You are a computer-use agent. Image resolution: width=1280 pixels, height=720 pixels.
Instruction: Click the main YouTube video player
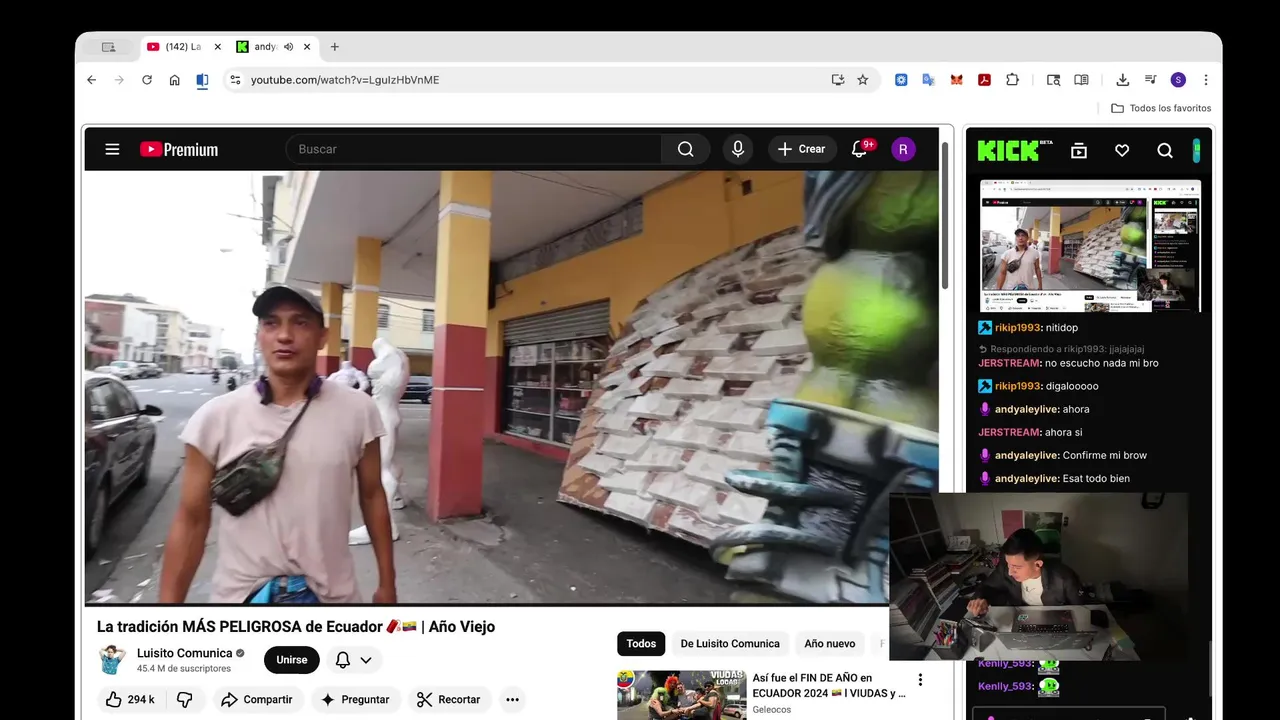pos(511,386)
